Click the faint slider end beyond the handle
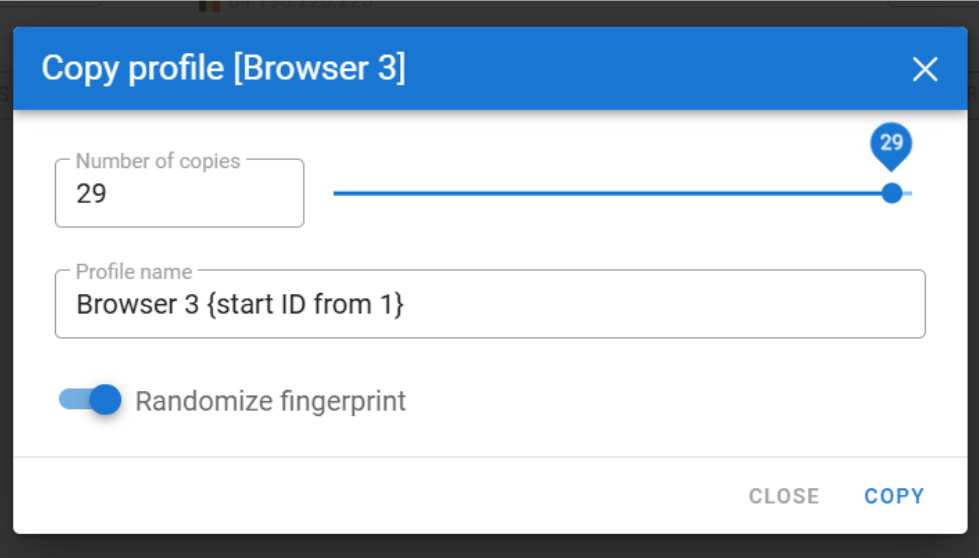Screen dimensions: 979x558 908,193
